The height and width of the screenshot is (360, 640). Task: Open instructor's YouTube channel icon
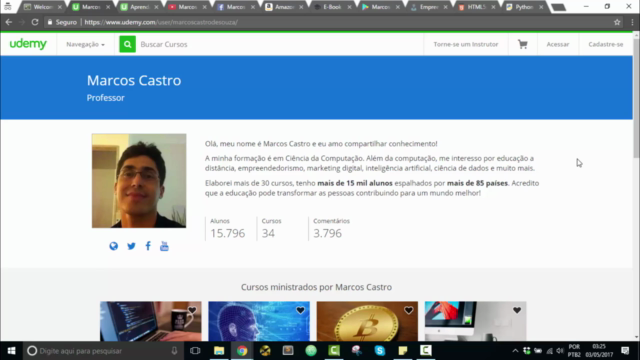pos(164,246)
